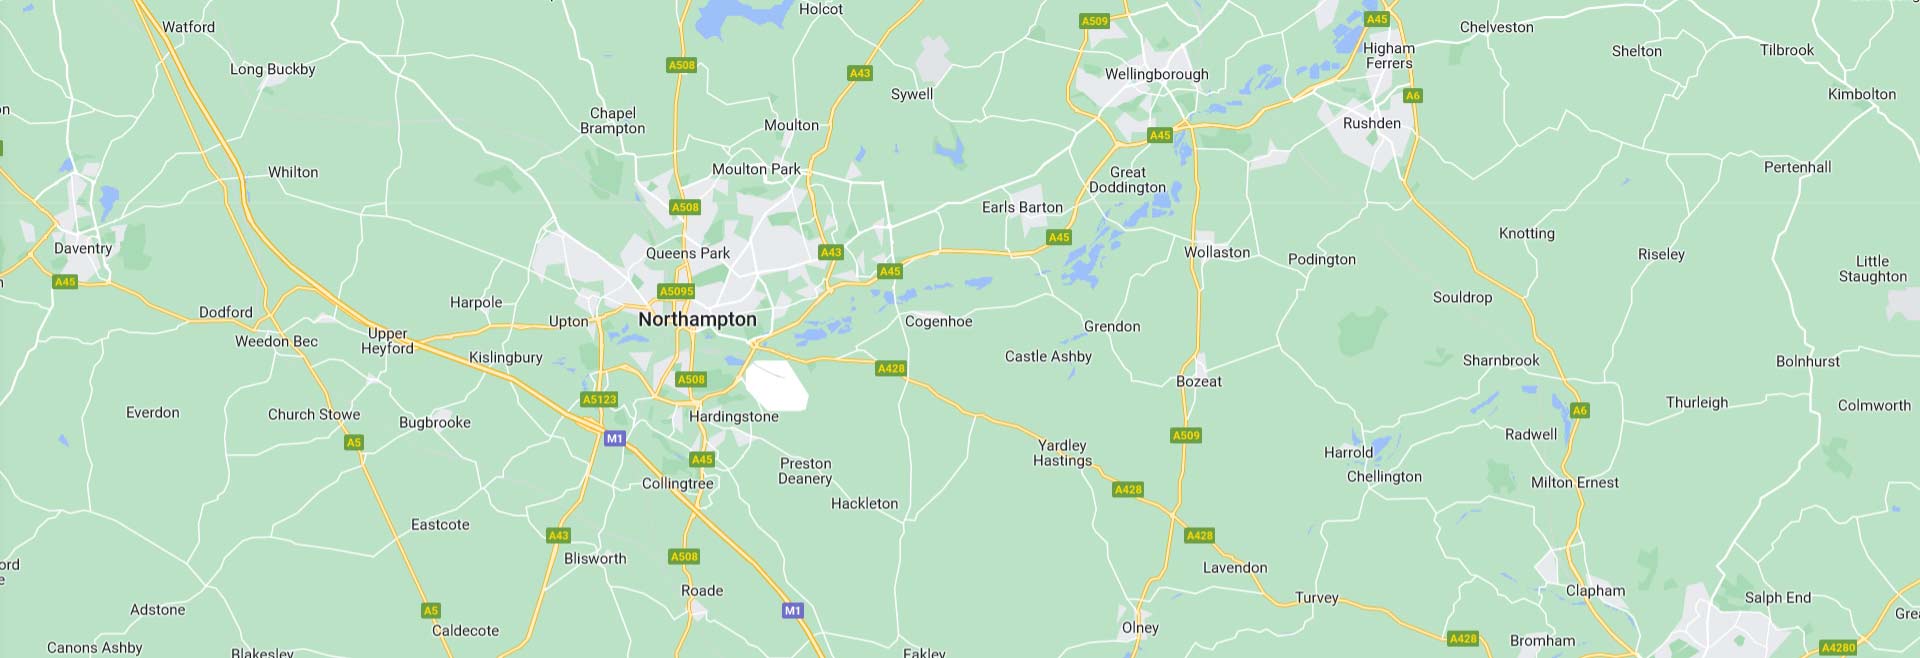Click the Rushden place name

[x=1371, y=123]
